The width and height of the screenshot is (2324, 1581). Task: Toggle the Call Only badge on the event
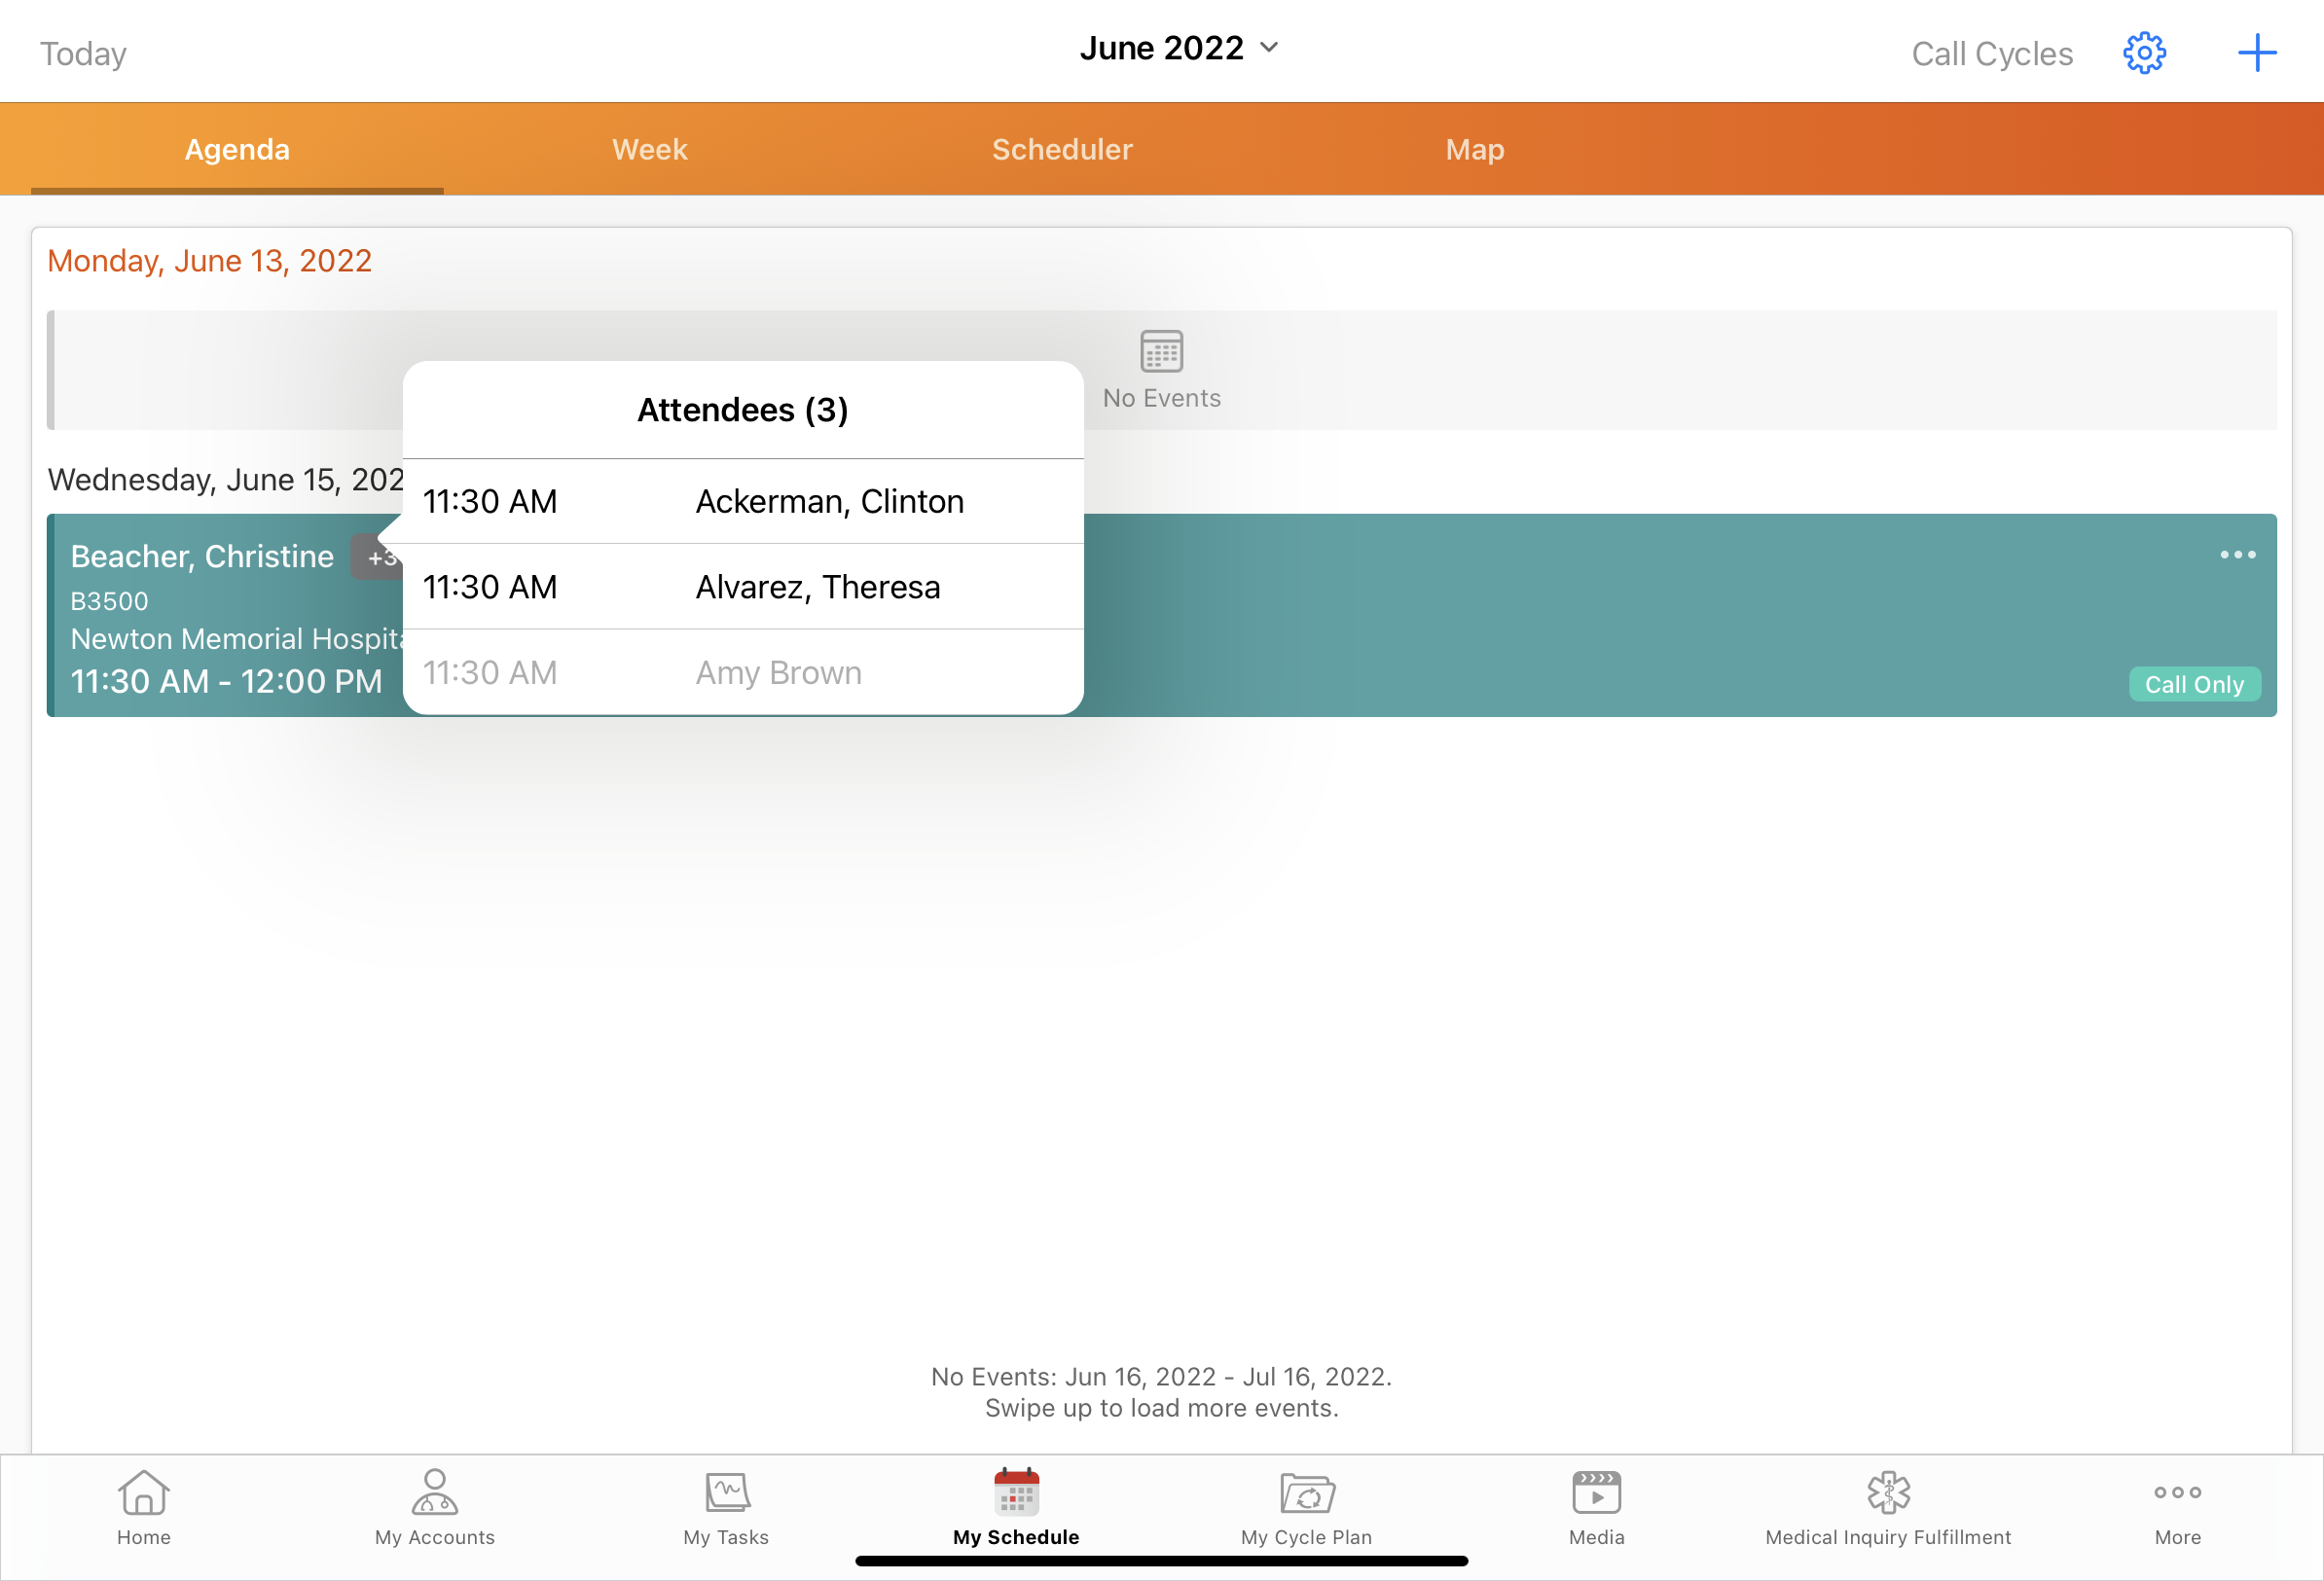2194,684
